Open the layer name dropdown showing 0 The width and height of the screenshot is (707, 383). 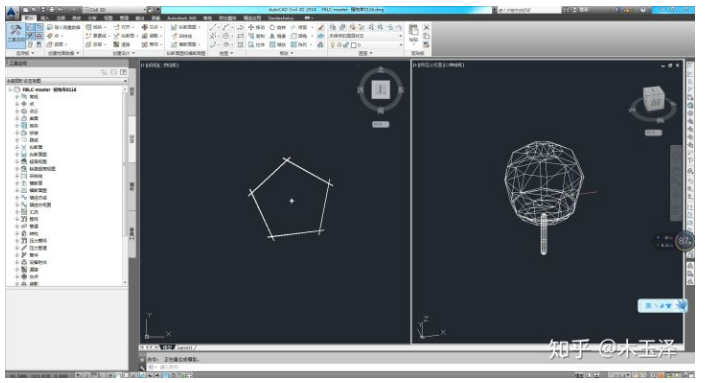pos(366,45)
